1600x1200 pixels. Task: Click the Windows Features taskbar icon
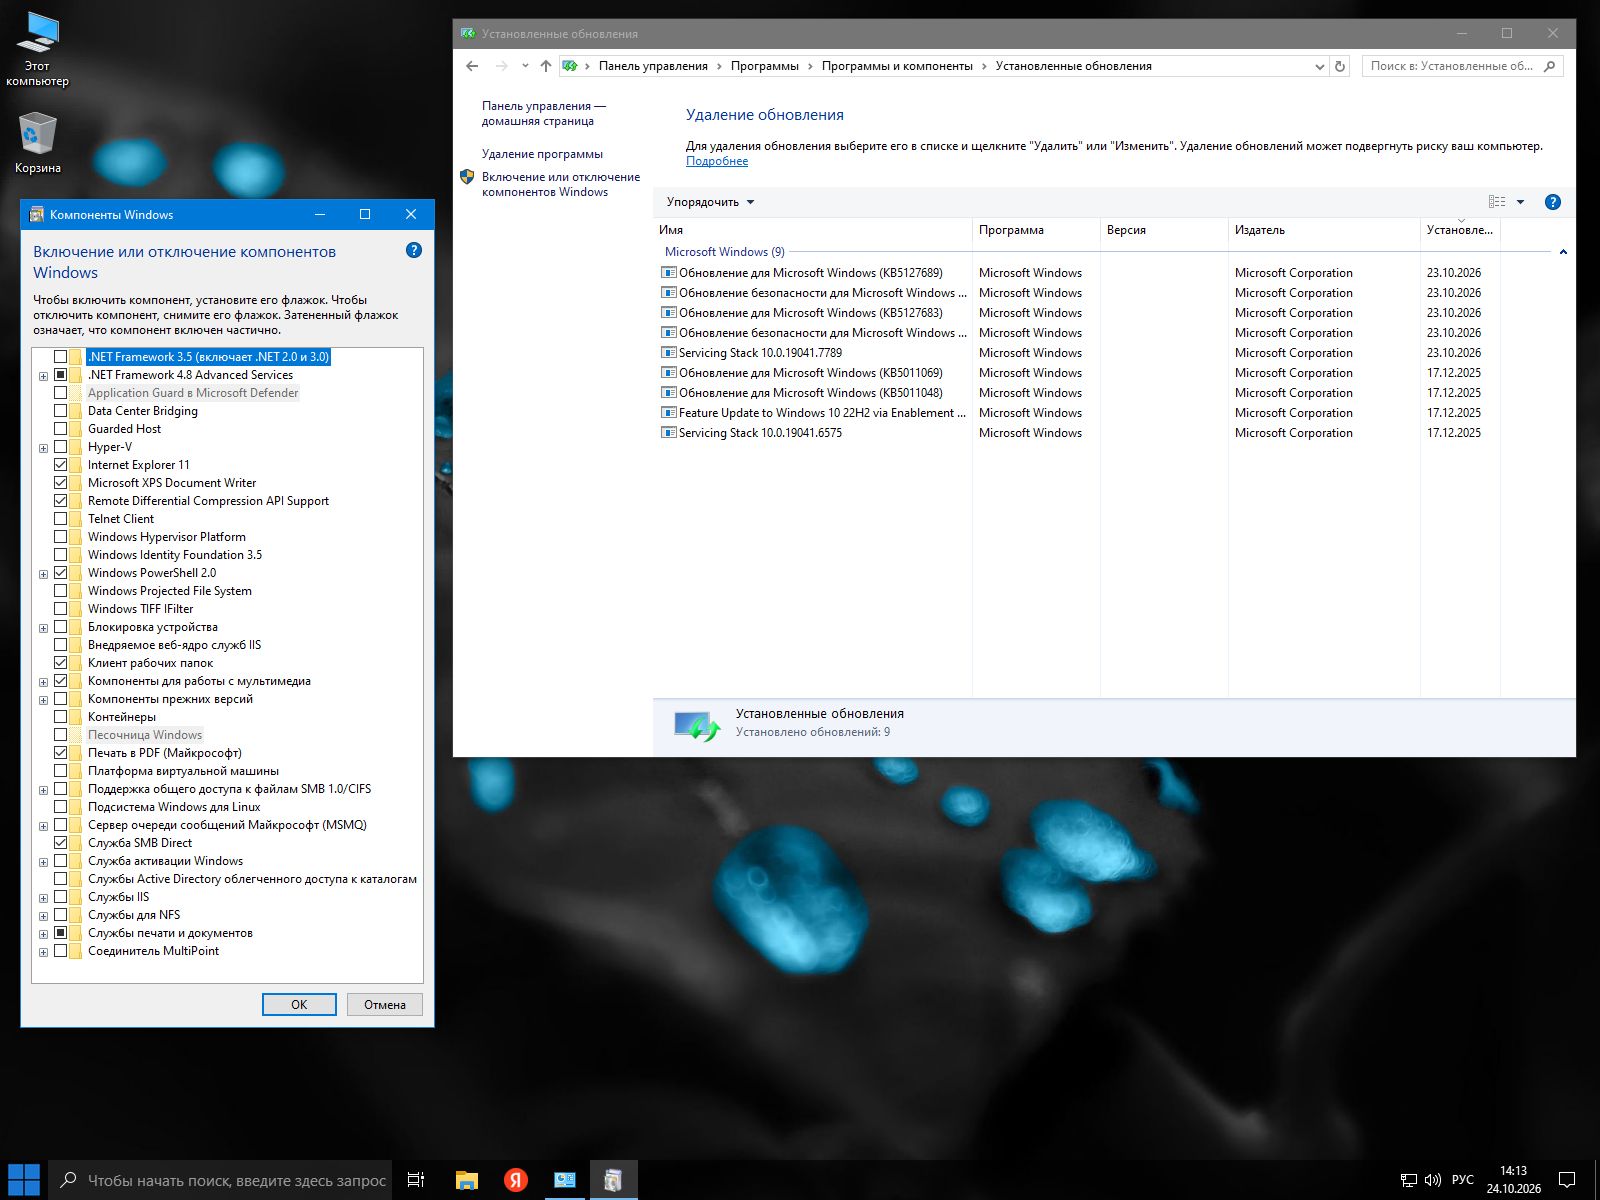613,1180
